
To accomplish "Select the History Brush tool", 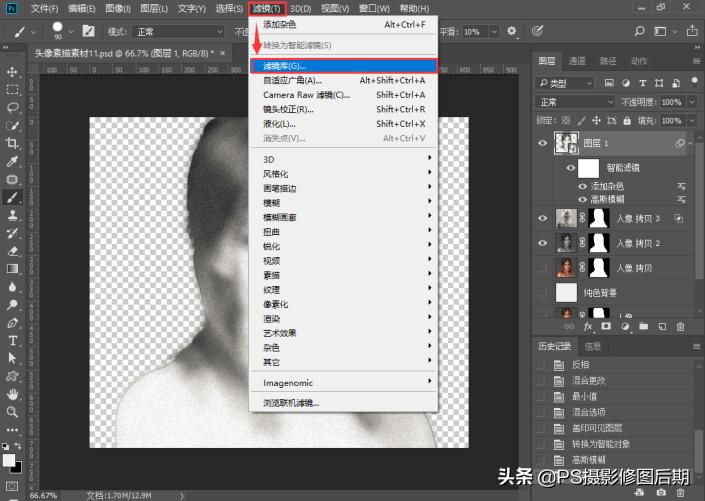I will pos(12,233).
